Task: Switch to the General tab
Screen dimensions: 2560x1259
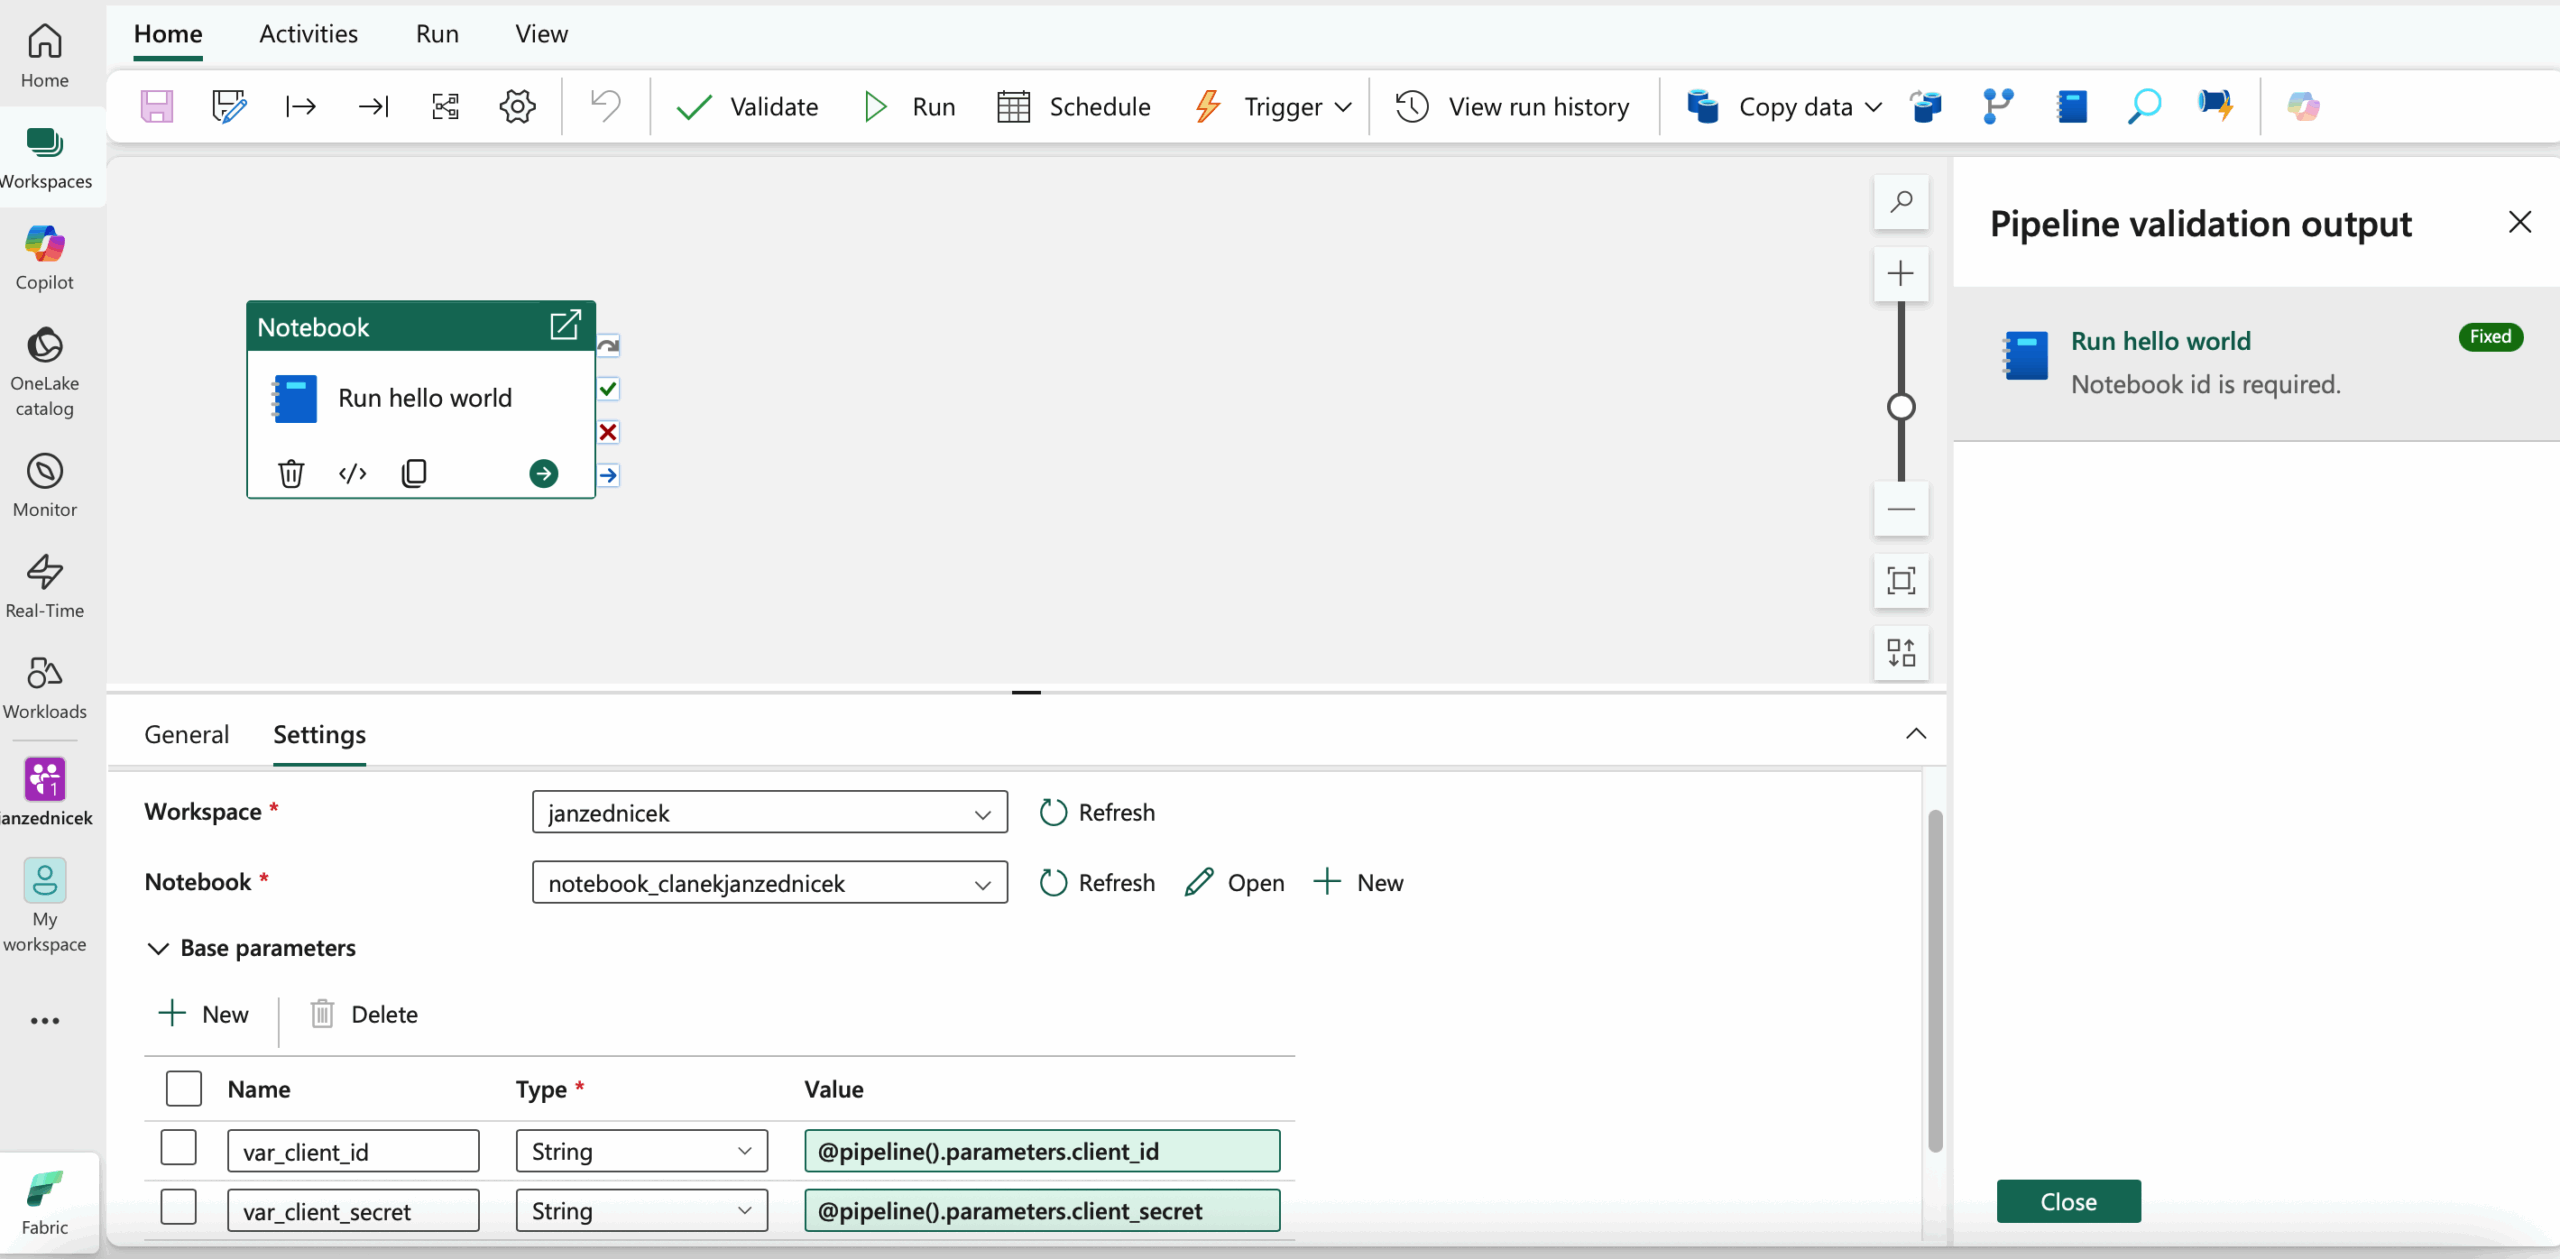Action: (x=186, y=735)
